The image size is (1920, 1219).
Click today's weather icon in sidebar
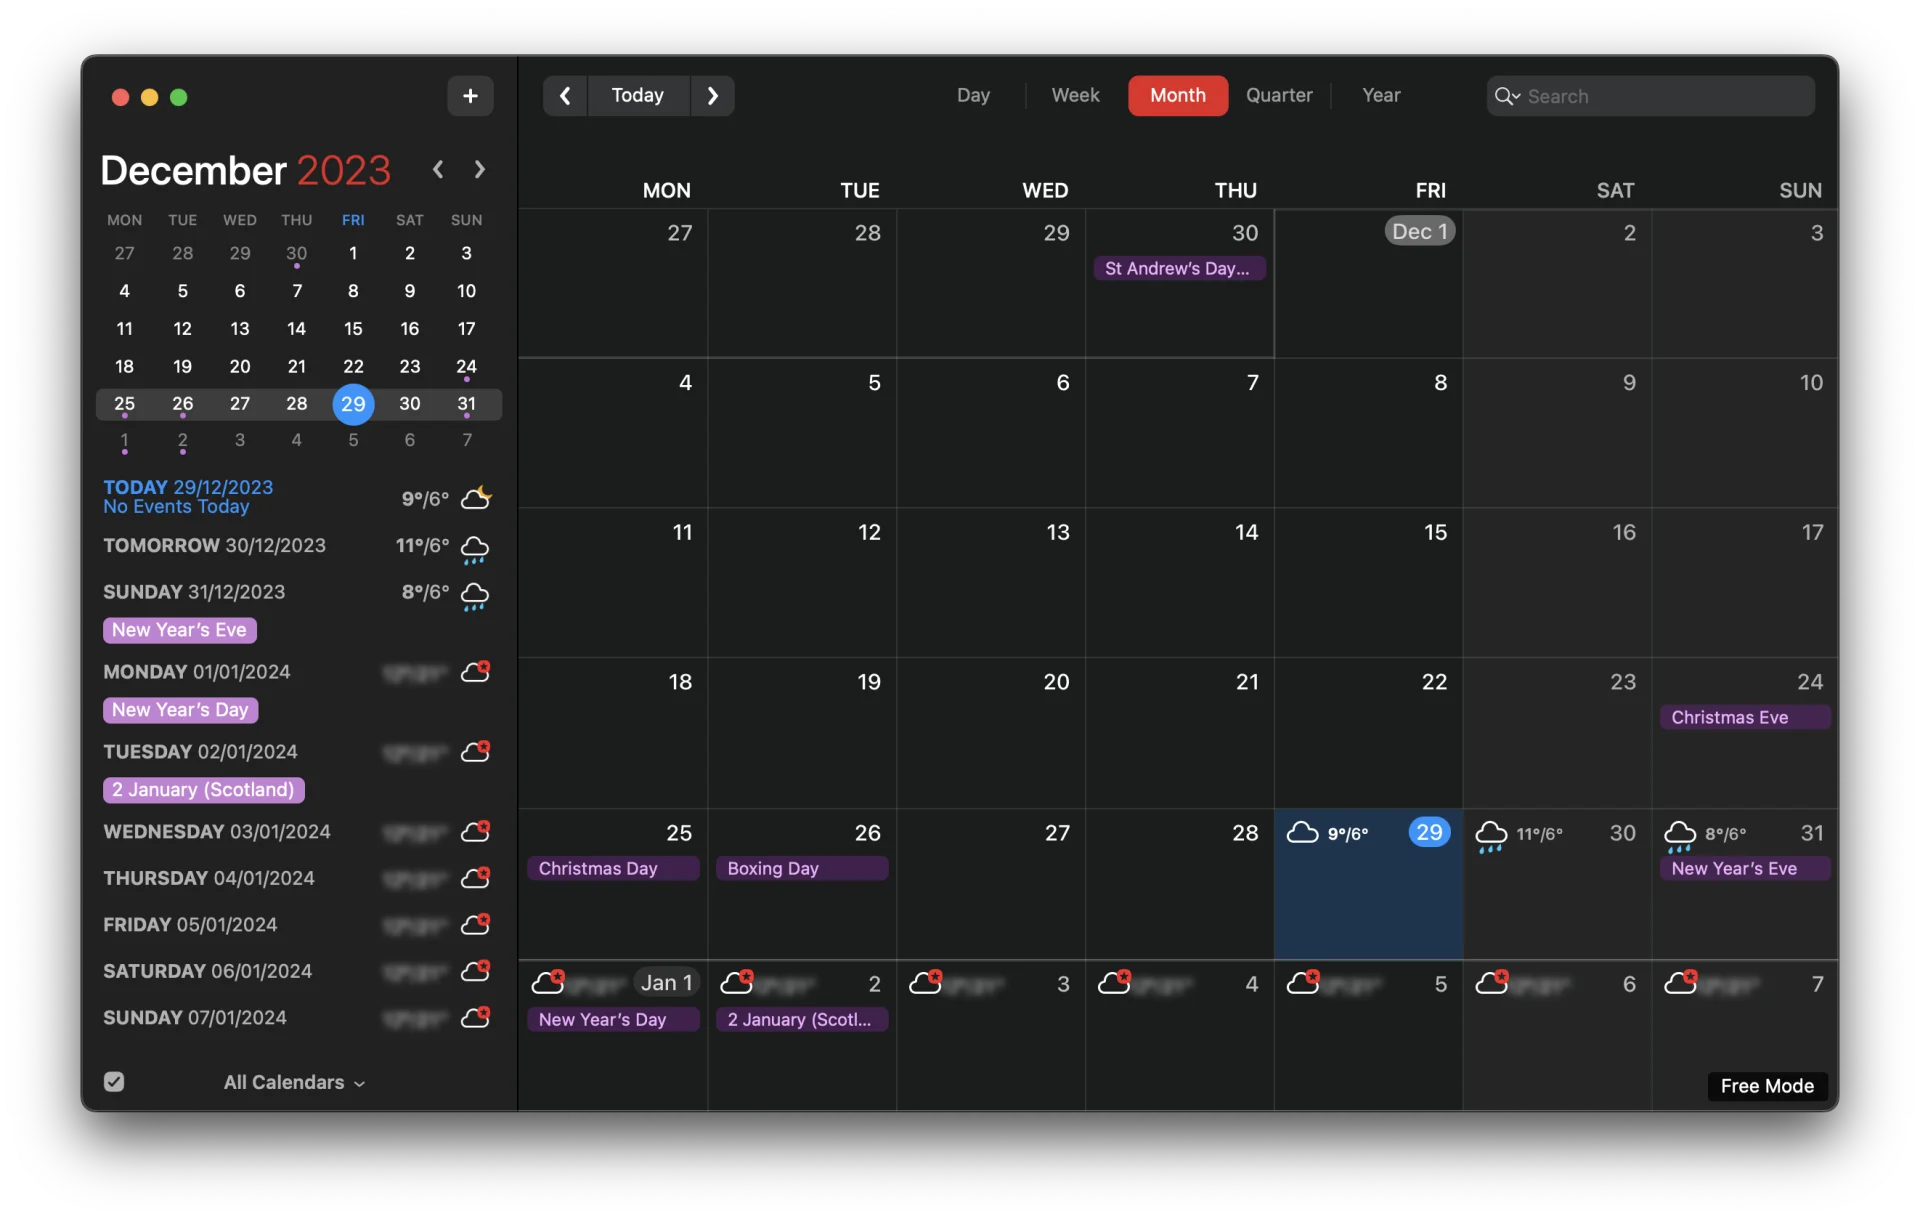(x=476, y=497)
